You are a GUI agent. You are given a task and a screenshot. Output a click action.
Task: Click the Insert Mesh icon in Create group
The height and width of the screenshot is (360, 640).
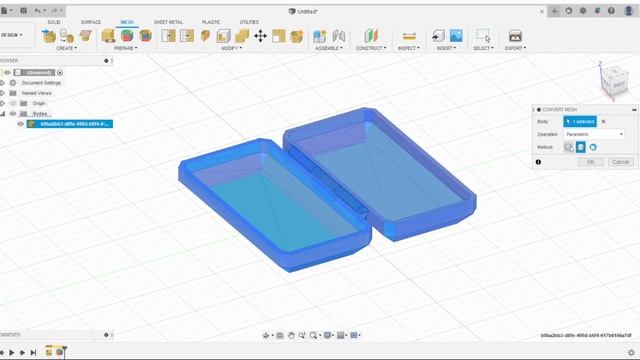49,36
